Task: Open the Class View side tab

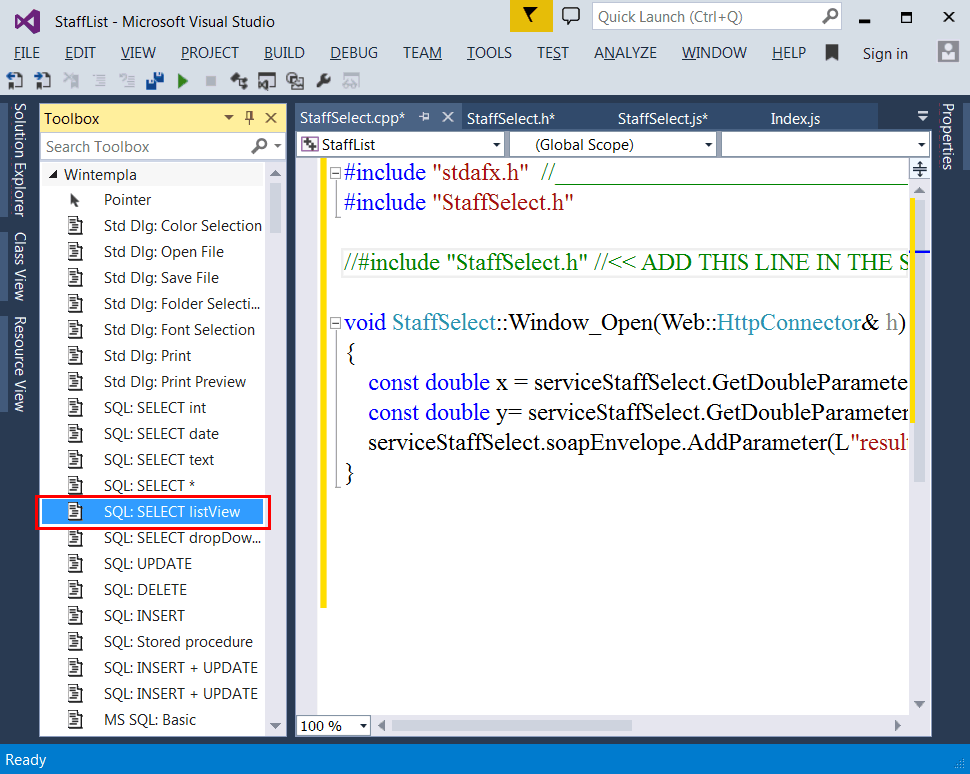Action: pyautogui.click(x=19, y=267)
